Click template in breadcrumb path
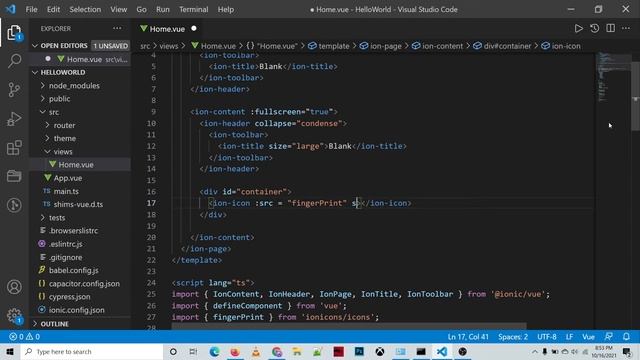Image resolution: width=640 pixels, height=360 pixels. click(x=334, y=46)
